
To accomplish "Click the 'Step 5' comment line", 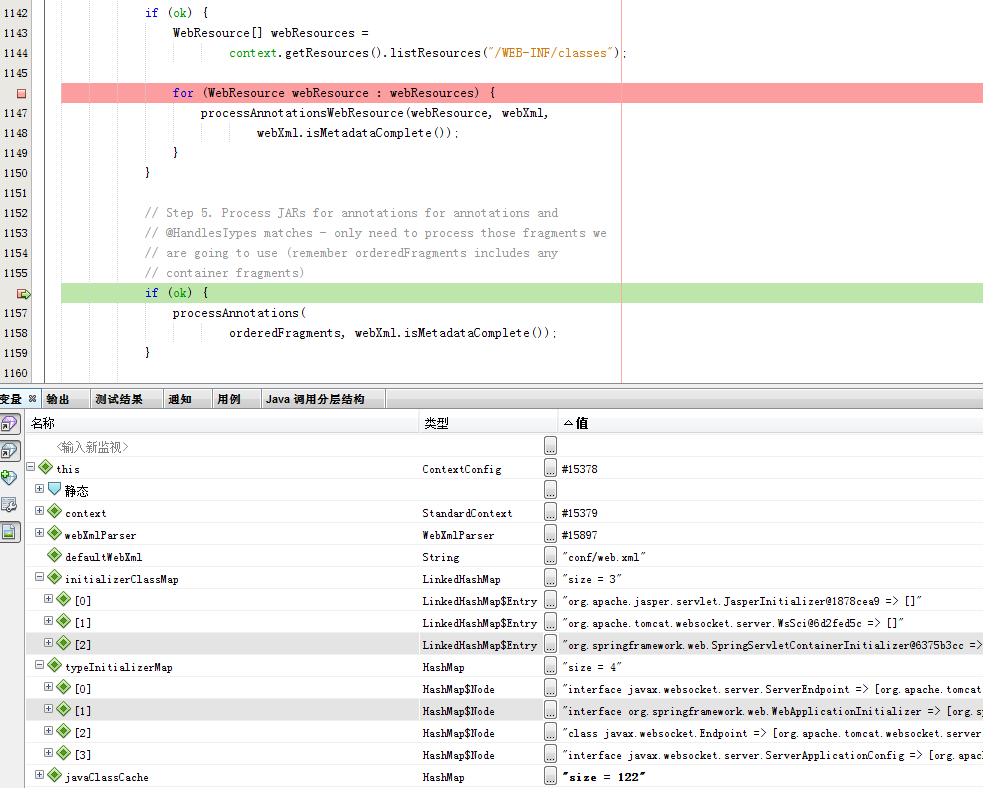I will pos(351,213).
